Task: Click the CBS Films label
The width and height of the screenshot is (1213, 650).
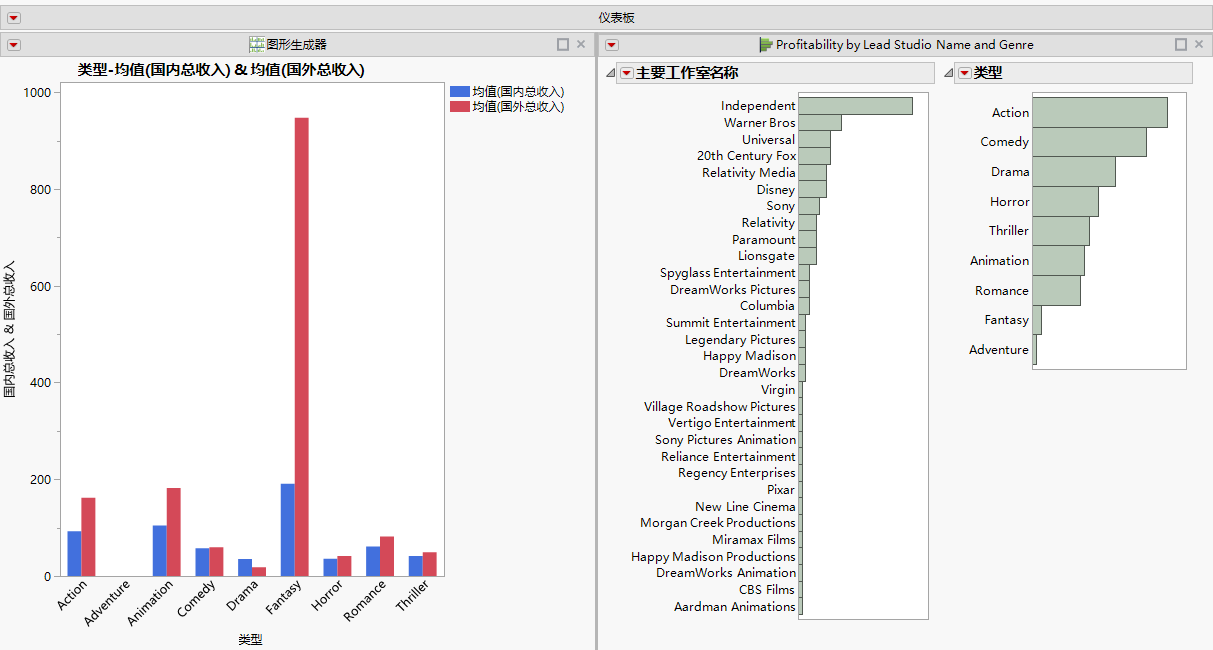Action: tap(767, 590)
